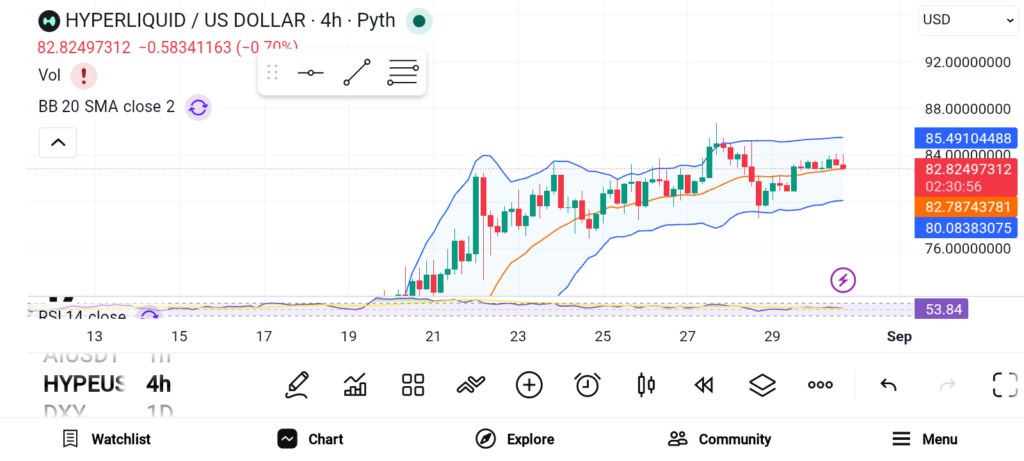Open the Community tab
Screen dimensions: 1024x461
(x=720, y=439)
